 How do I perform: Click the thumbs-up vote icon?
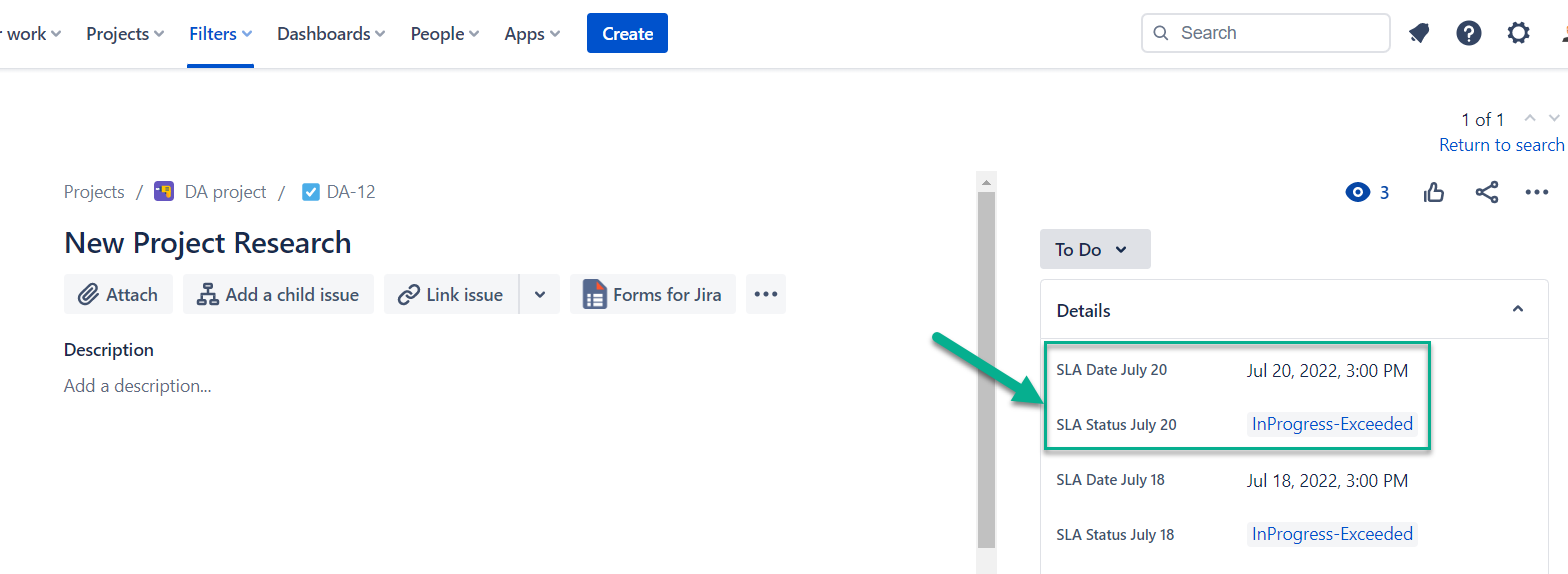click(x=1434, y=193)
